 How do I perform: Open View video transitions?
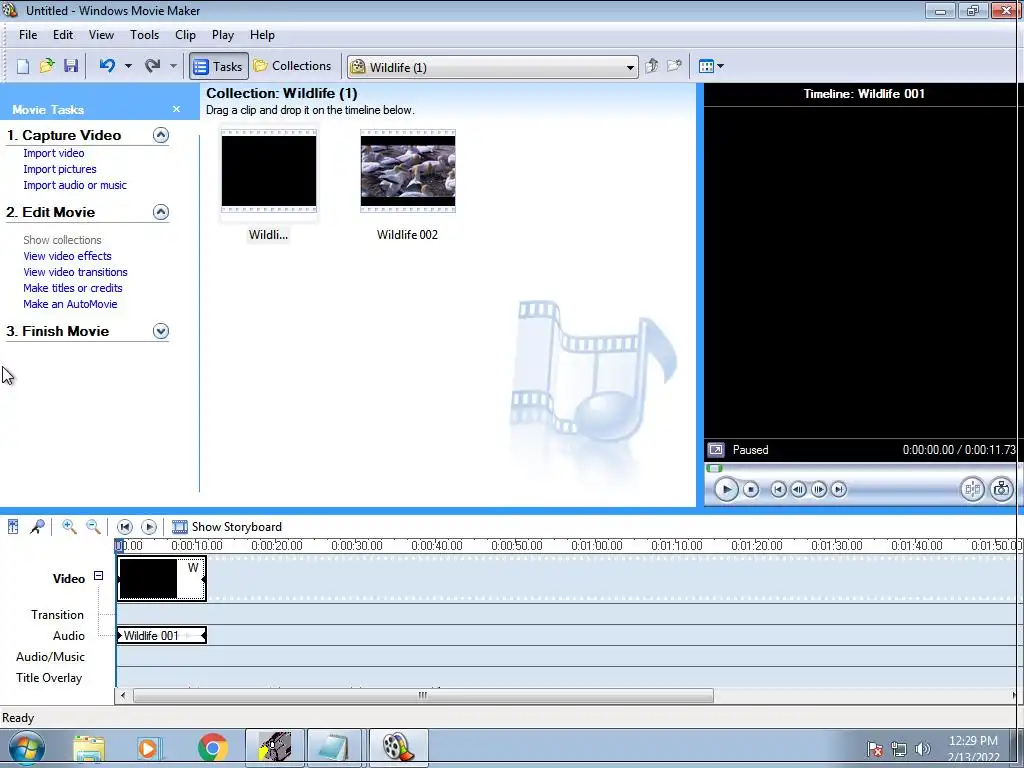tap(76, 272)
